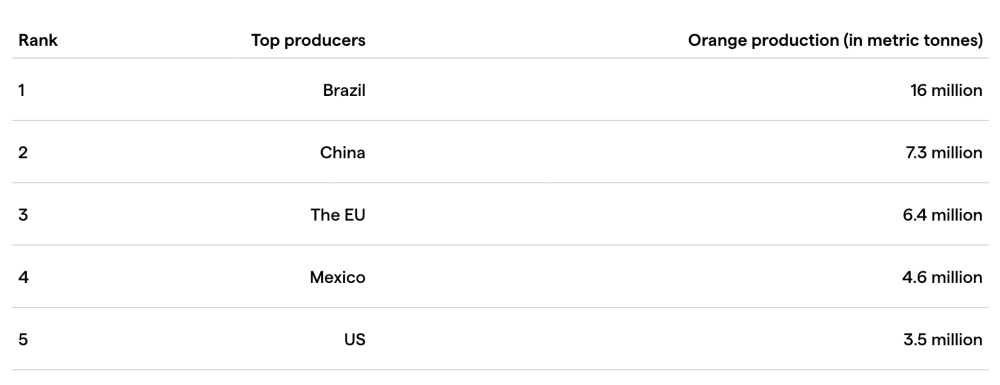Image resolution: width=1000 pixels, height=385 pixels.
Task: Click the word million in Brazil's row
Action: coord(957,91)
